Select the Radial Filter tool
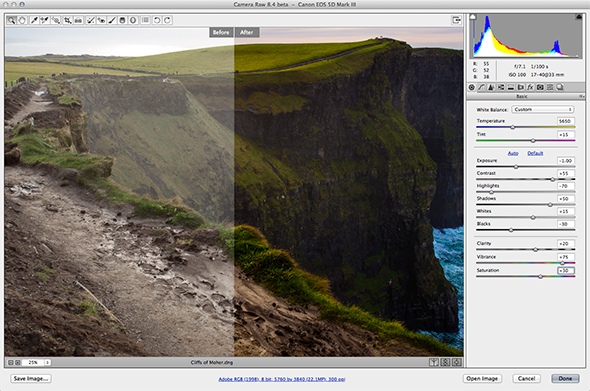The image size is (590, 391). click(133, 20)
